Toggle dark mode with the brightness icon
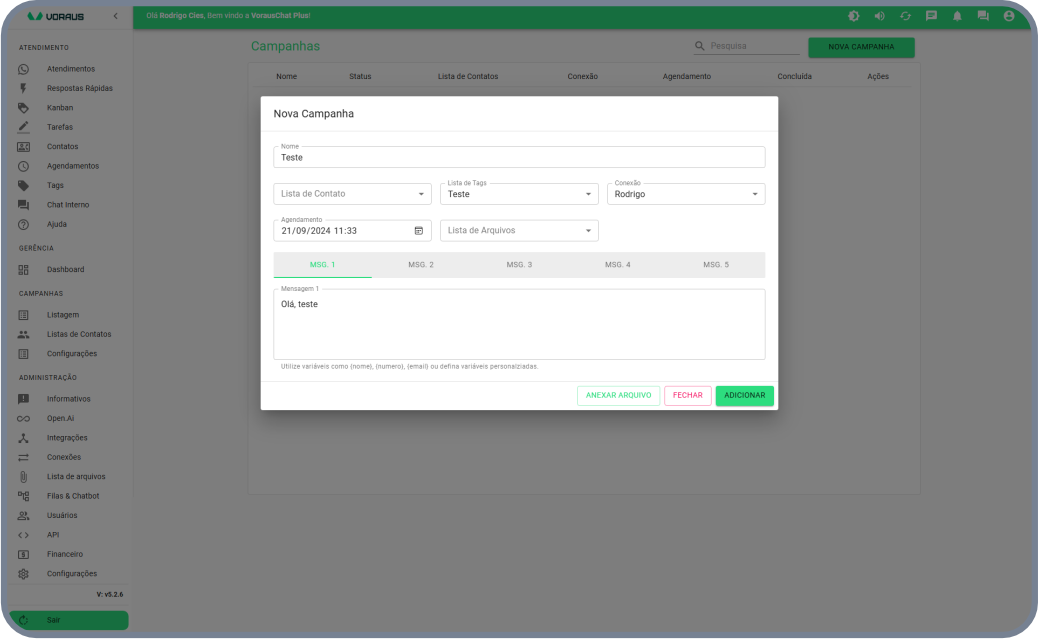 (x=853, y=16)
